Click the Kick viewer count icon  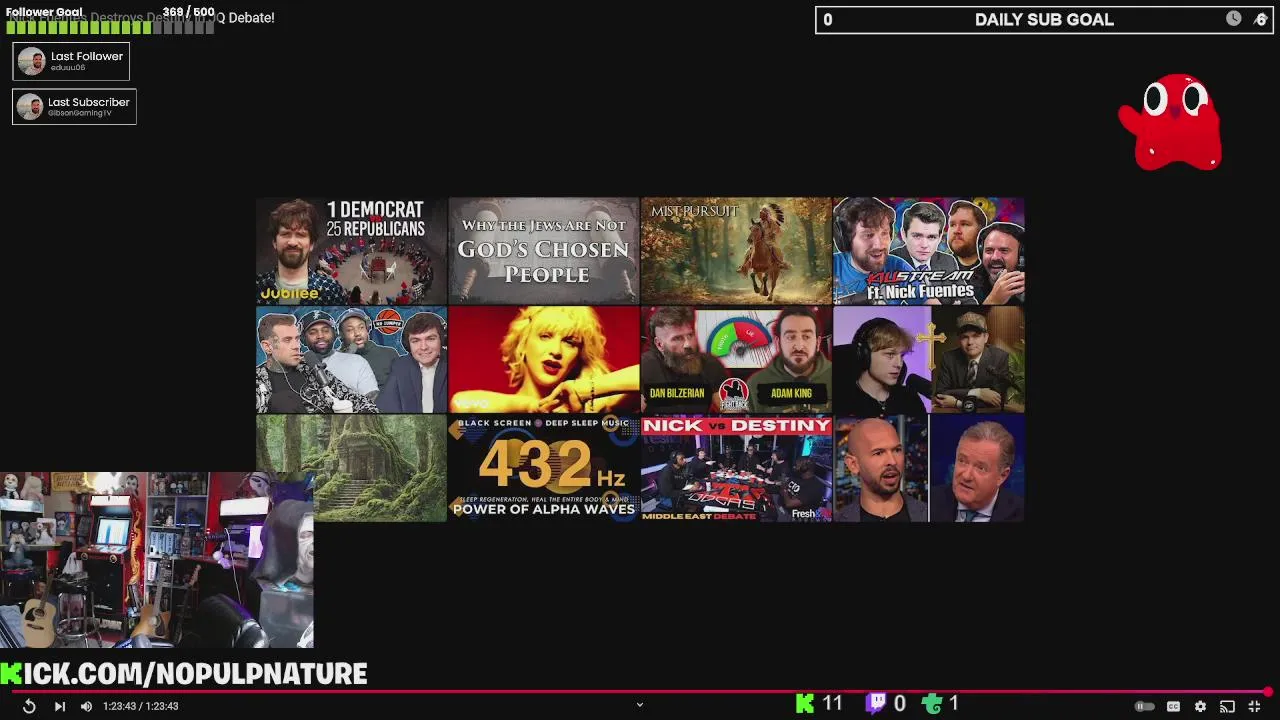point(805,704)
